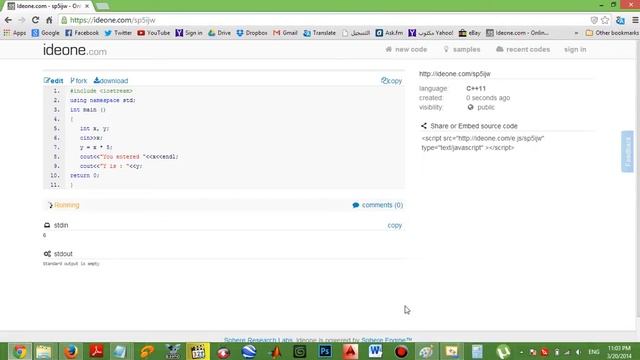Open the Facebook bookmark
Viewport: 640px width, 360px height.
(x=82, y=33)
